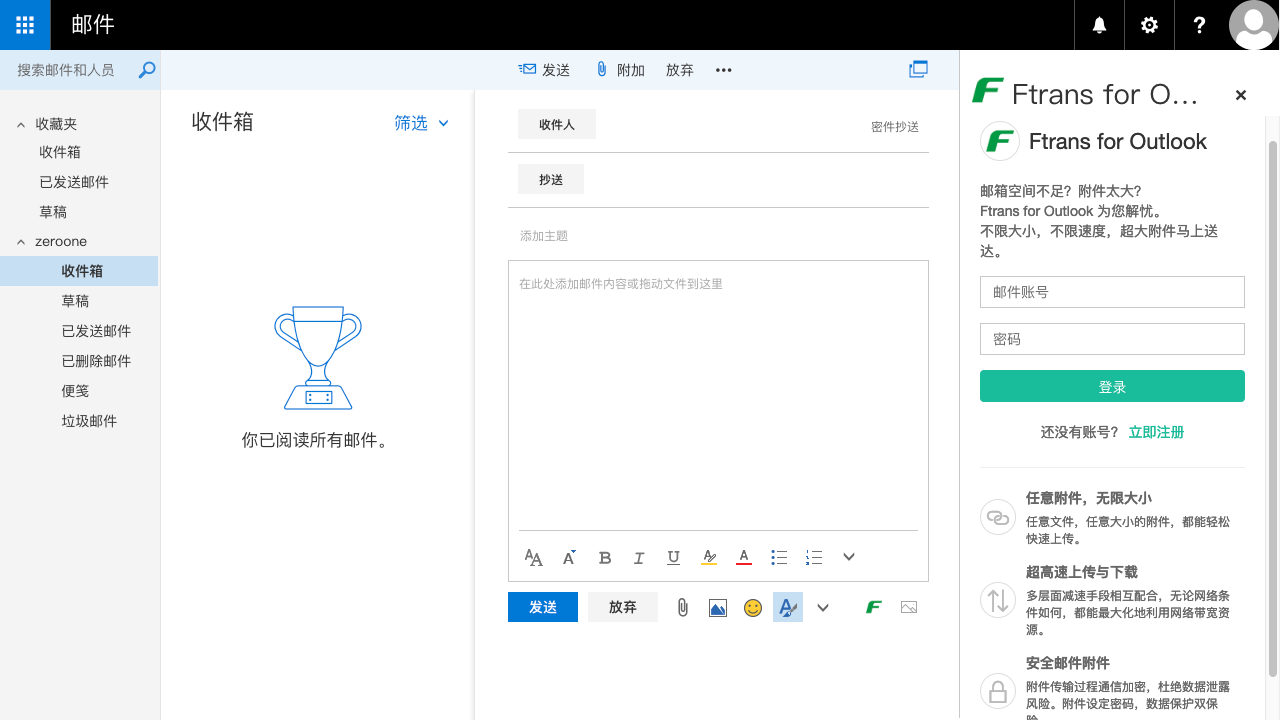Open the Ftrans attachment icon in compose toolbar
The image size is (1280, 720).
[873, 607]
